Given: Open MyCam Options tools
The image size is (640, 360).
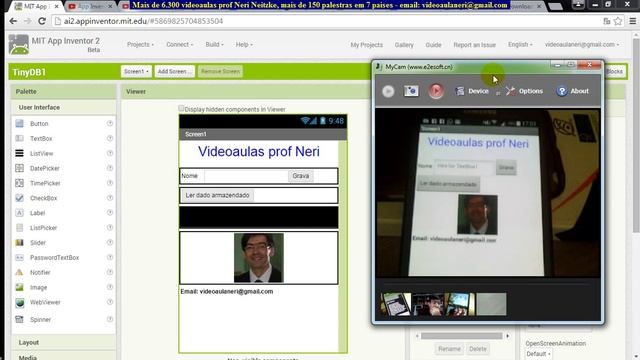Looking at the screenshot, I should 524,91.
